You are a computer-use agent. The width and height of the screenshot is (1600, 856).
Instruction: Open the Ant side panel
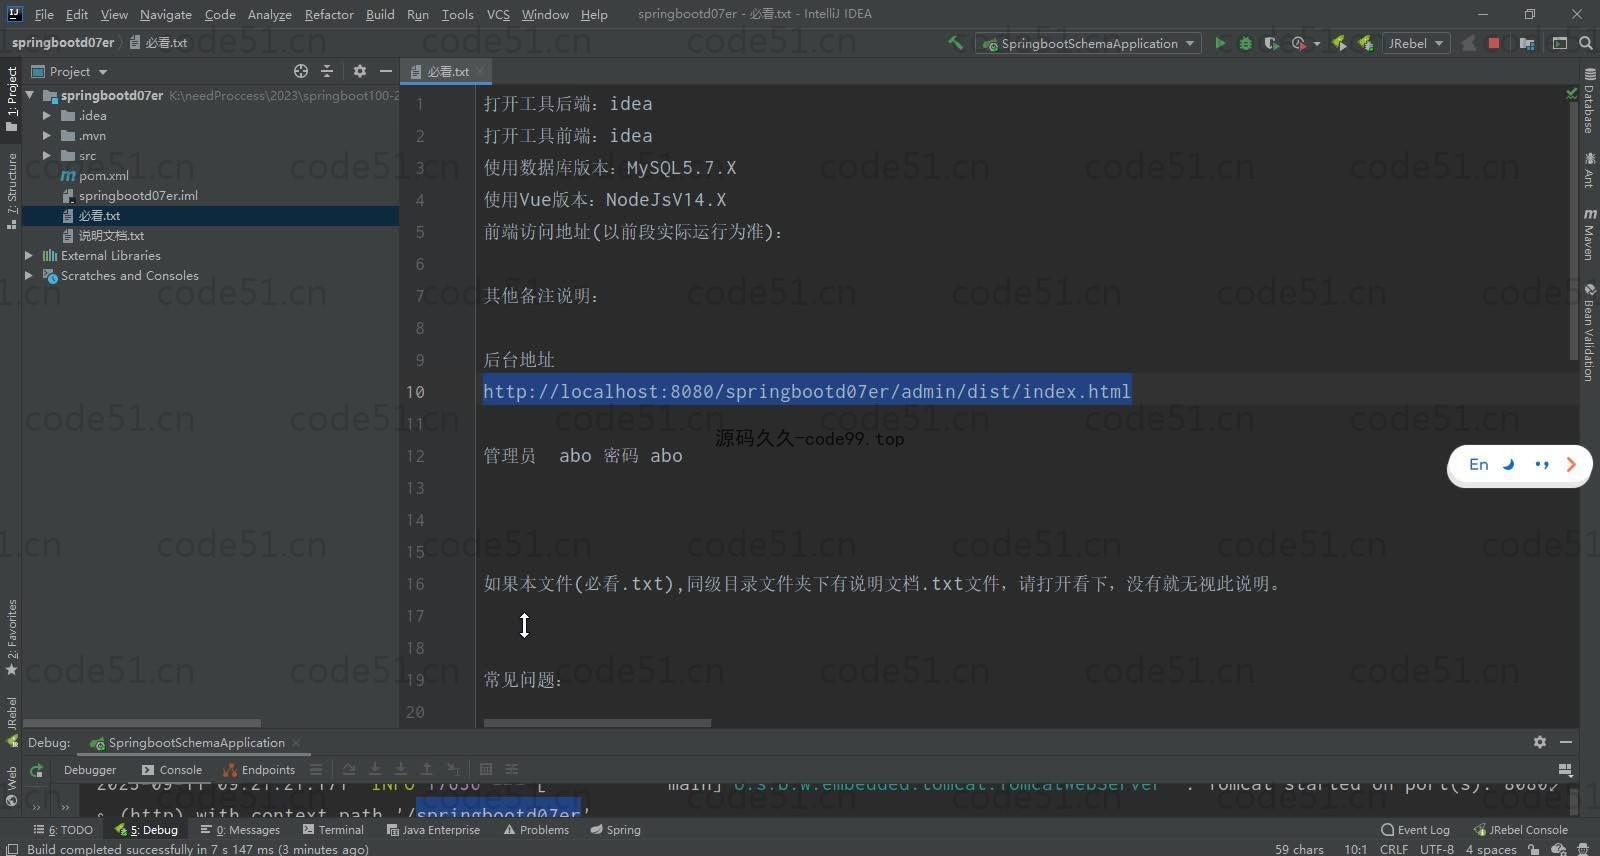click(x=1589, y=170)
